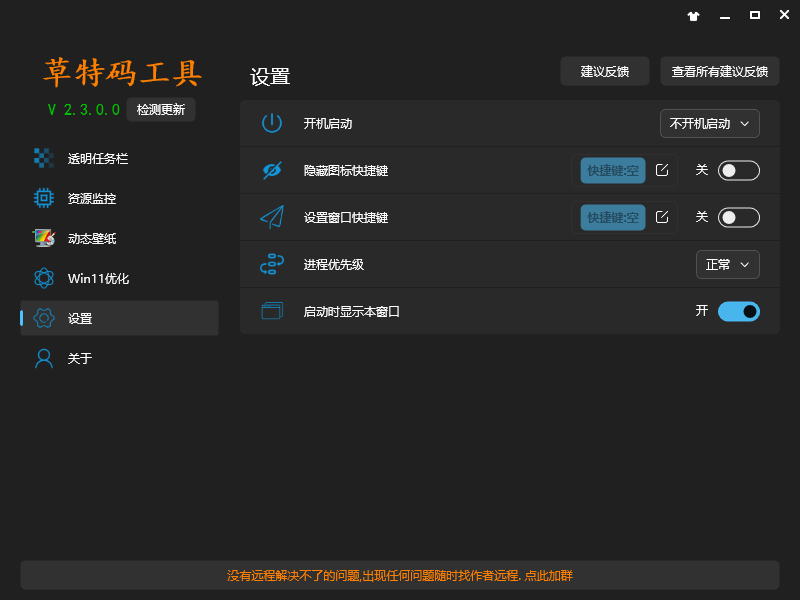Open the 透明任务栏 page
Screen dimensions: 800x600
(119, 158)
